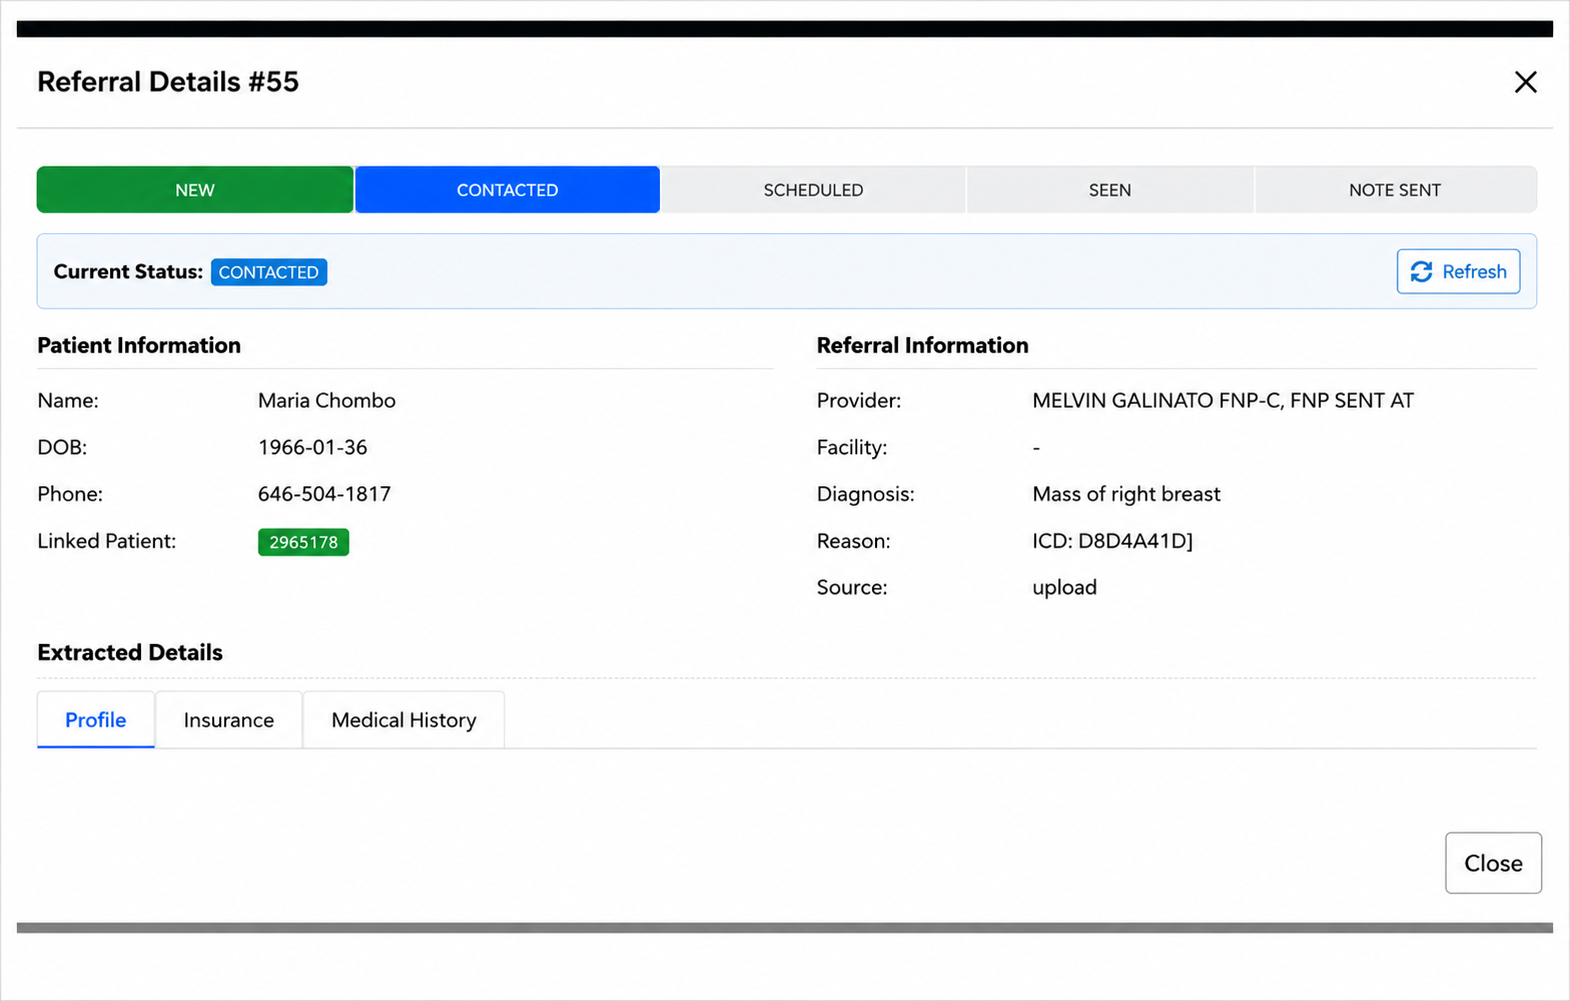The width and height of the screenshot is (1570, 1001).
Task: Click the Referral Information heading
Action: coord(922,346)
